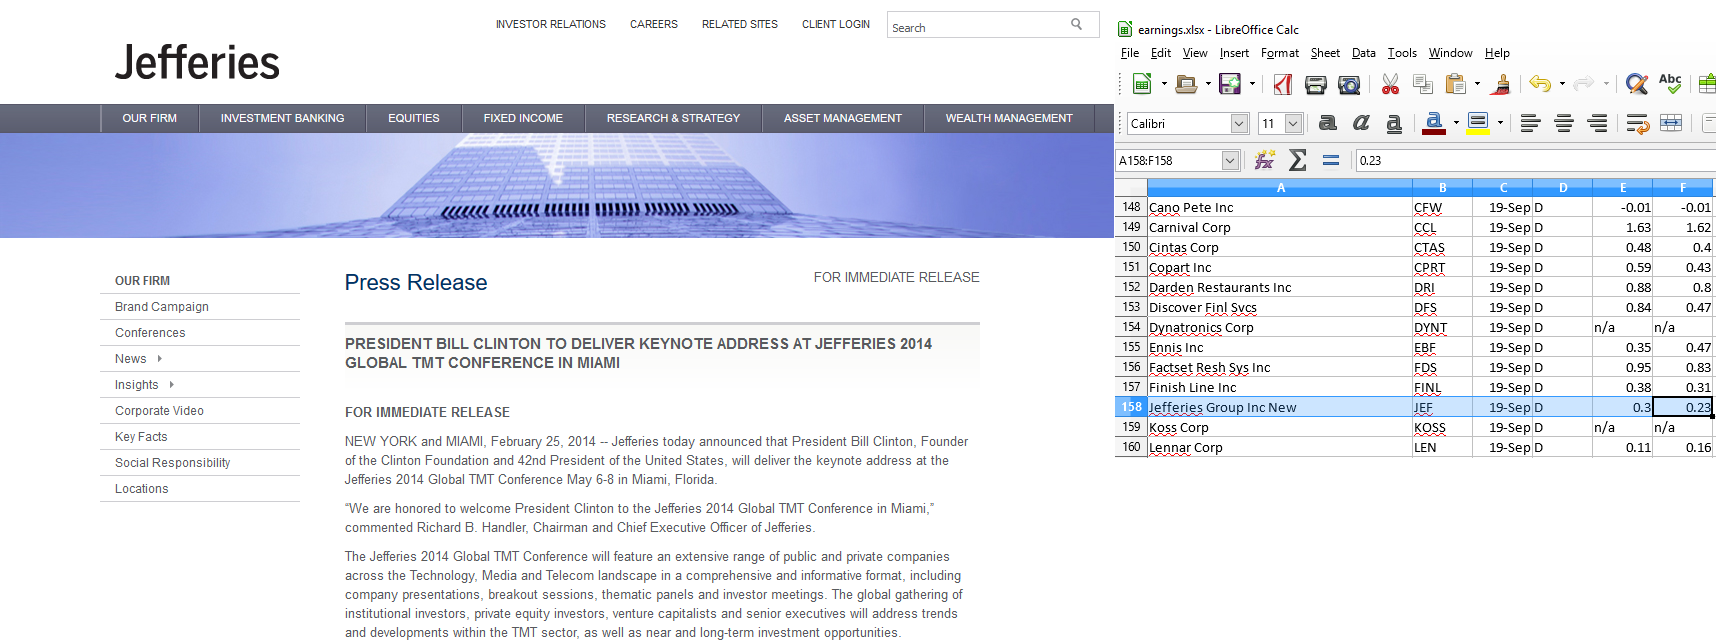Open the font size 11 dropdown
This screenshot has width=1721, height=644.
point(1293,123)
